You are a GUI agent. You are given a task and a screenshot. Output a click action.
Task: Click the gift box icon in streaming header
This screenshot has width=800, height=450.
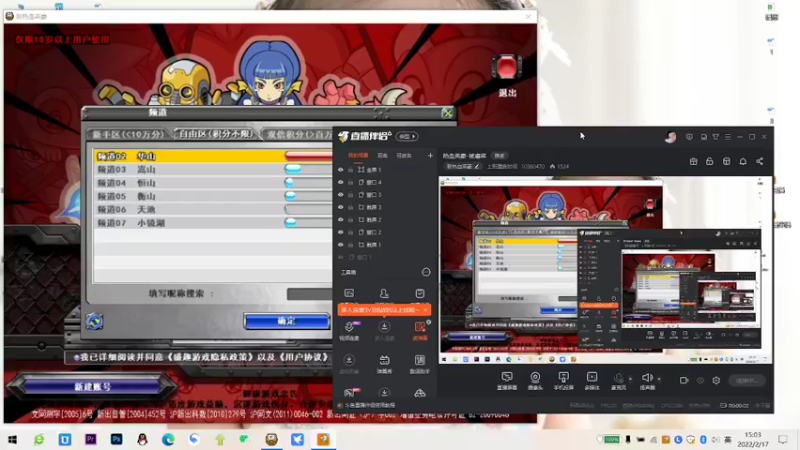point(693,161)
